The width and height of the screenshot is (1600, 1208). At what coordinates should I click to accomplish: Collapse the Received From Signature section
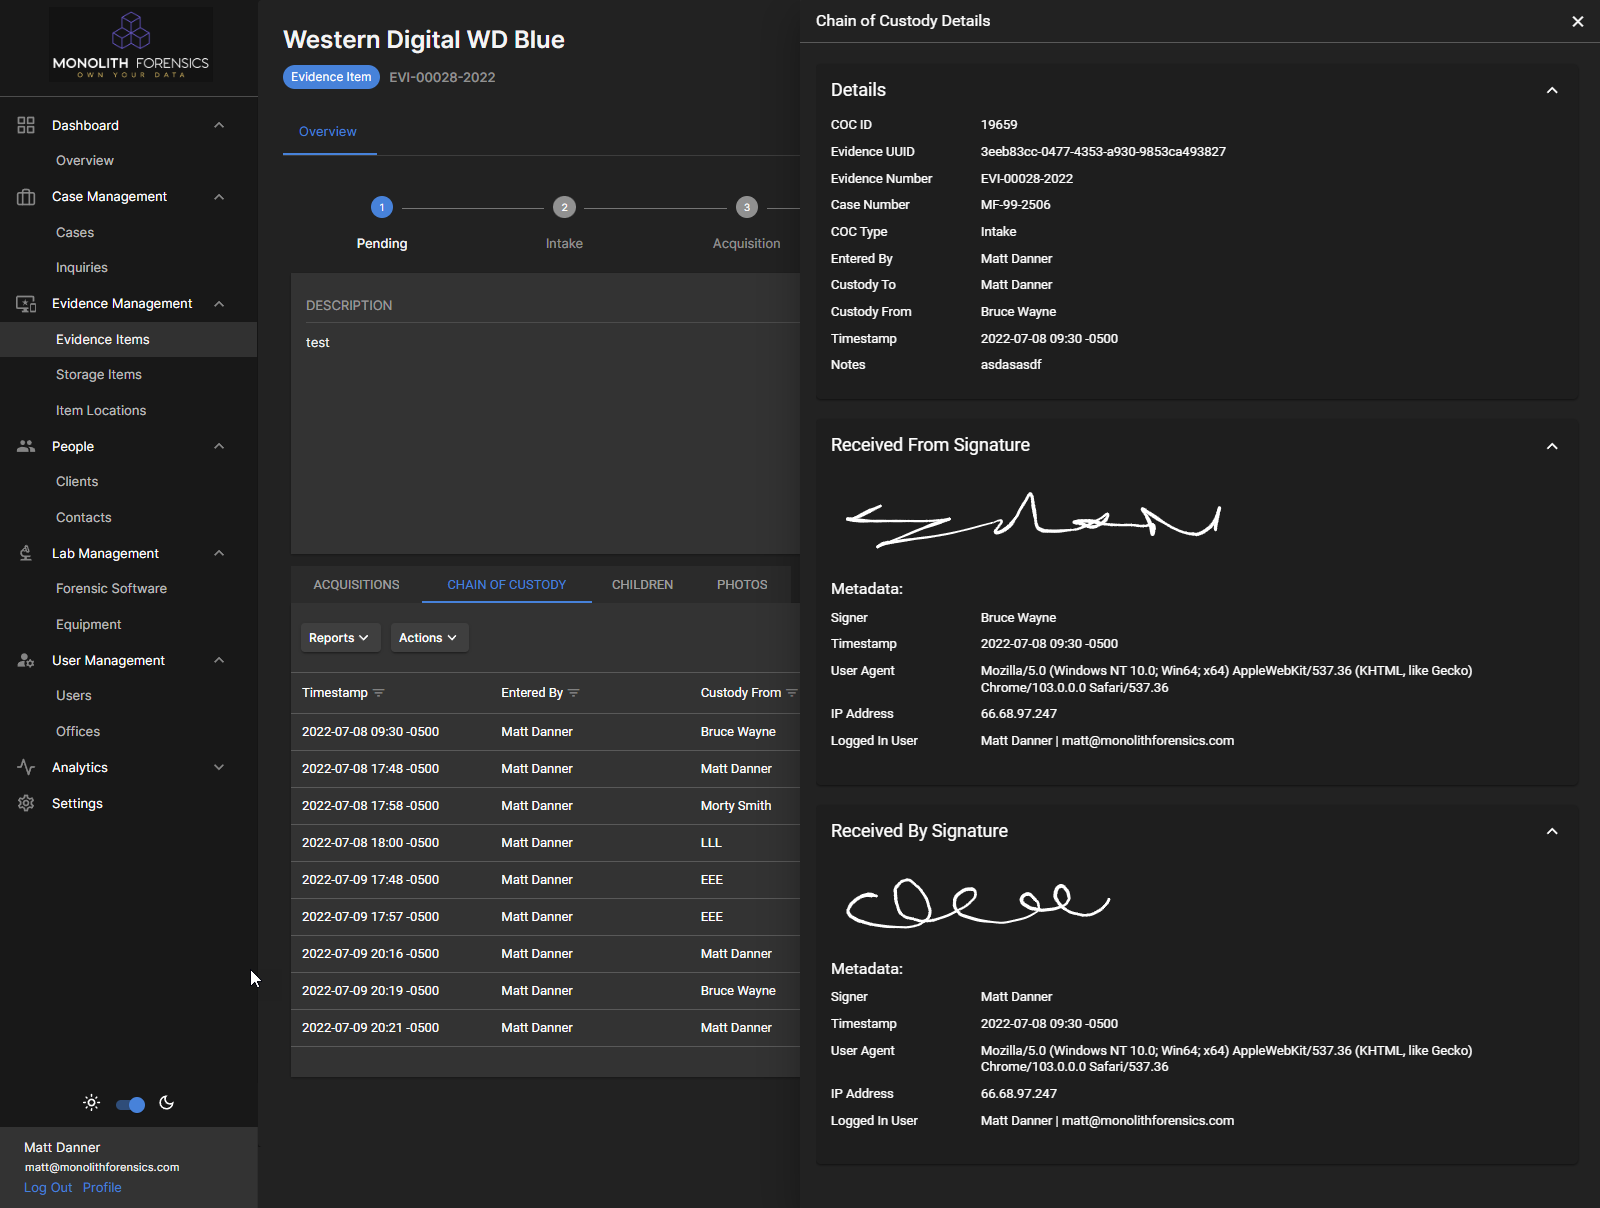(1552, 446)
